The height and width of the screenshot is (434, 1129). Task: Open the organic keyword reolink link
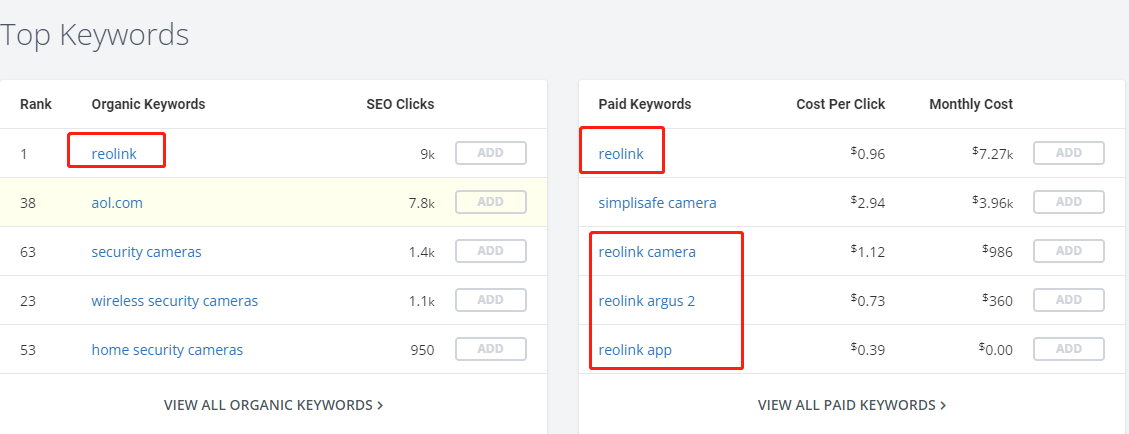[114, 153]
